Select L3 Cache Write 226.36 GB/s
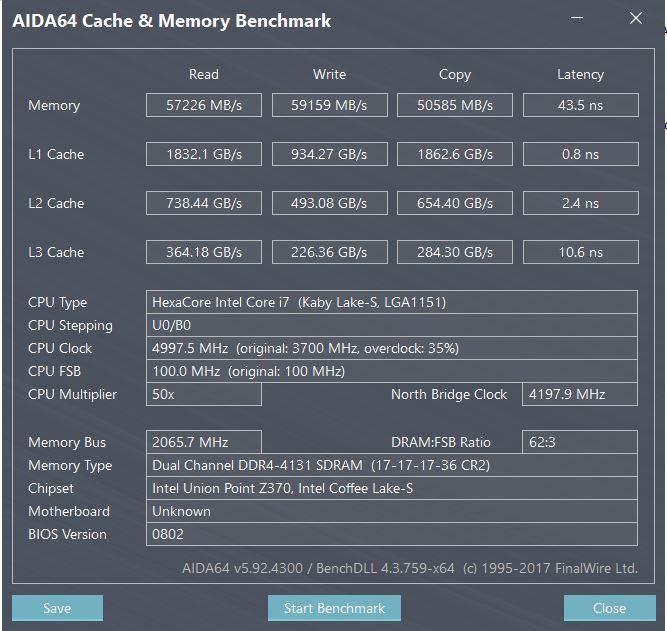 click(x=330, y=252)
